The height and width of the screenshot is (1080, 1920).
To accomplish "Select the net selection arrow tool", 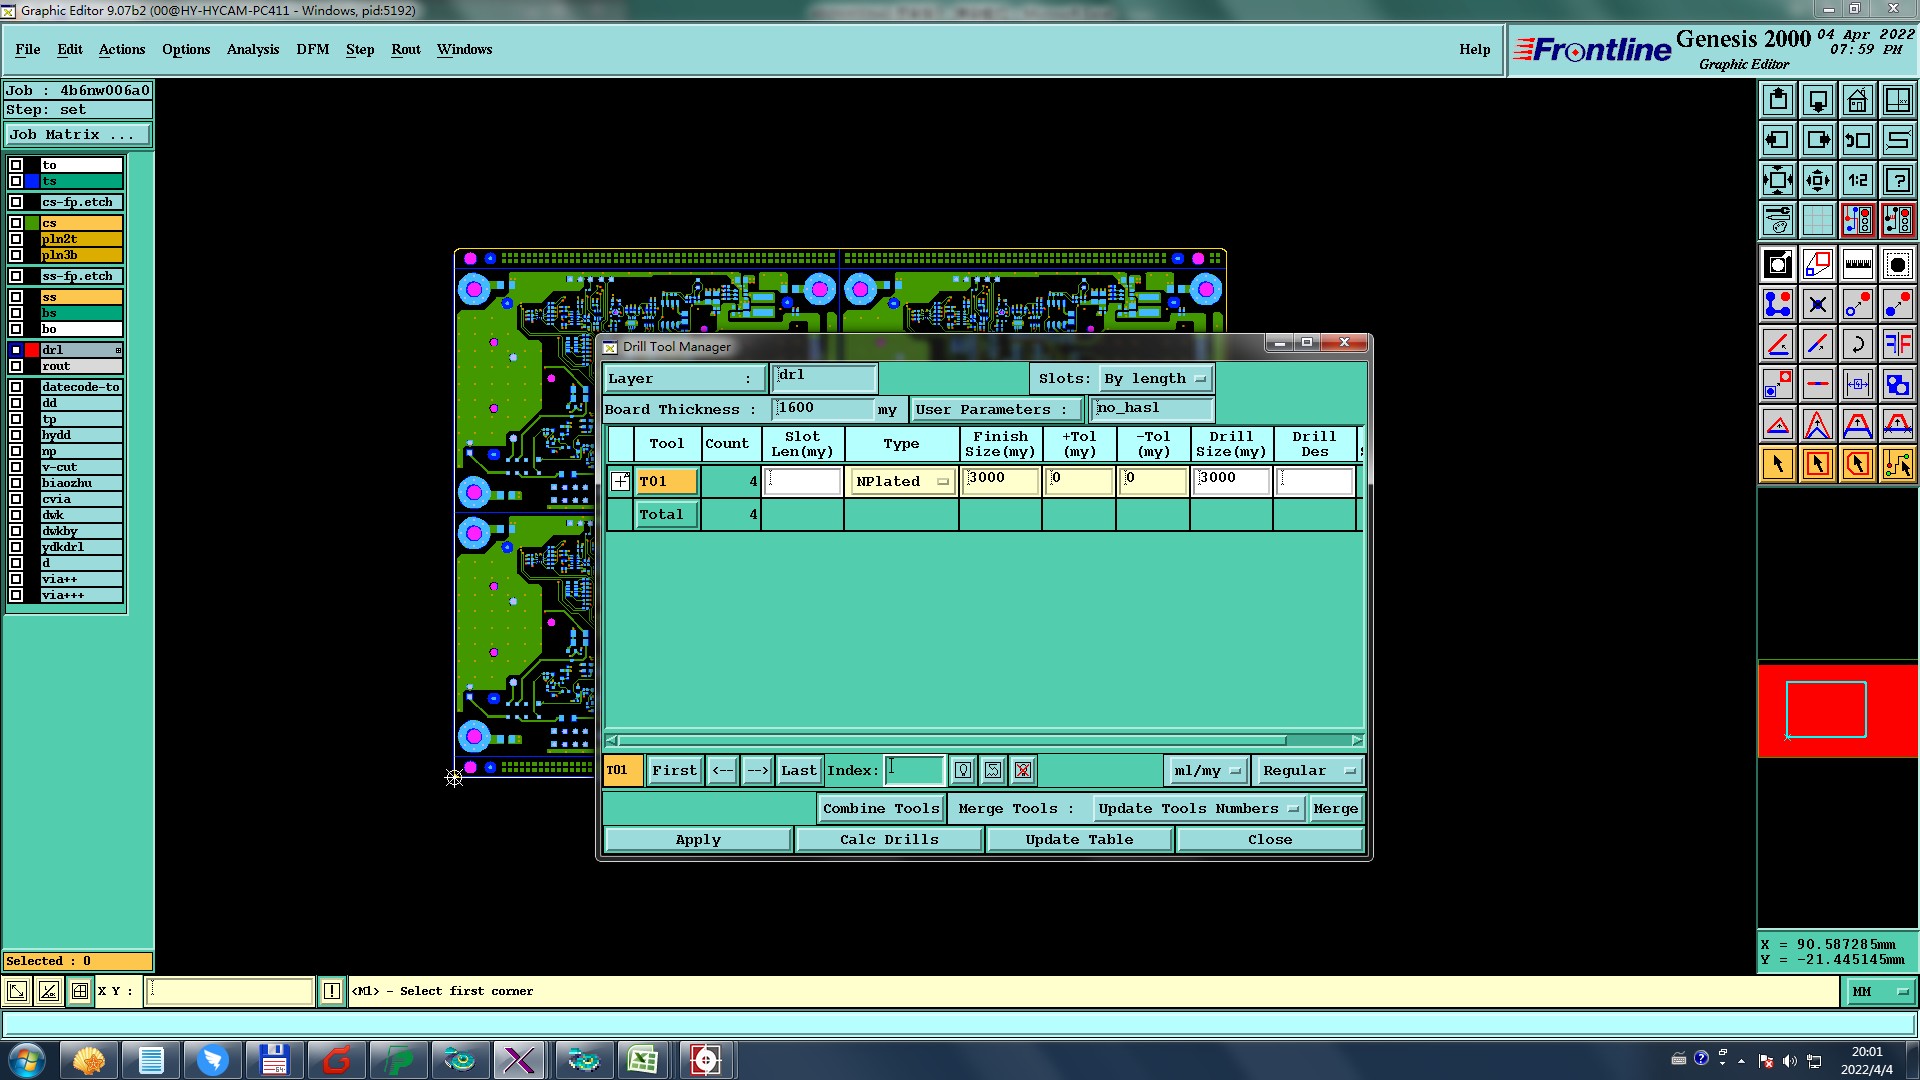I will click(x=1897, y=464).
